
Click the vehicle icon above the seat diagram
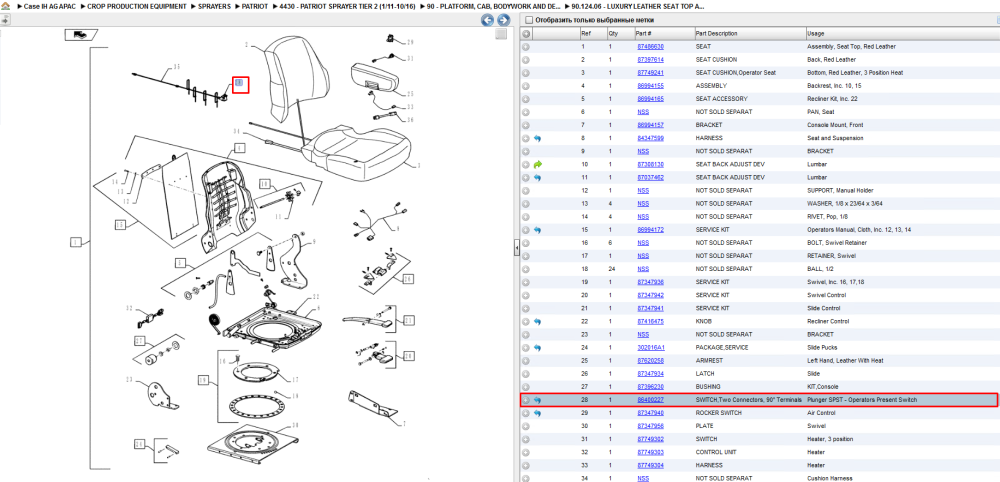coord(80,35)
